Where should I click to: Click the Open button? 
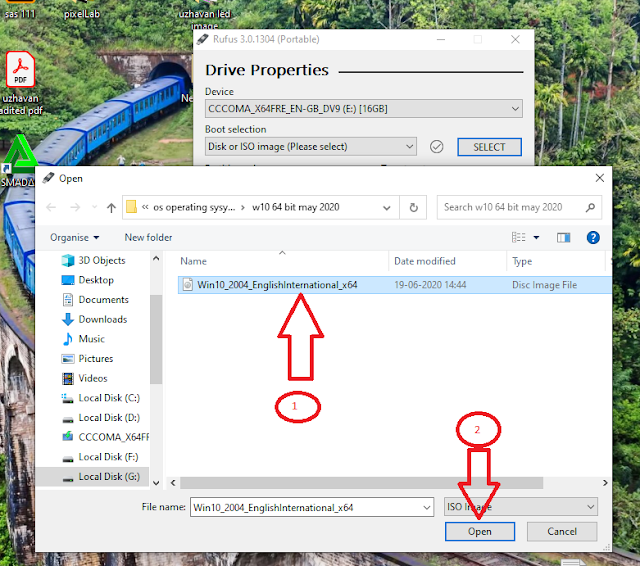pyautogui.click(x=480, y=531)
